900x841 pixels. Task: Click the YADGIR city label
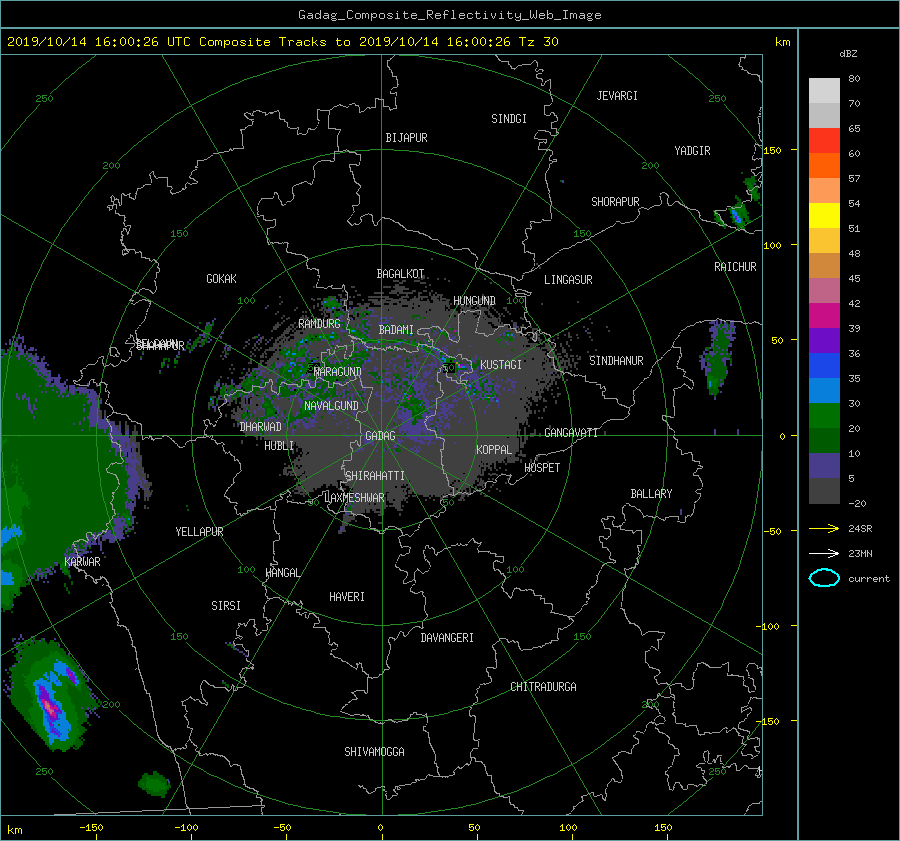pos(692,151)
